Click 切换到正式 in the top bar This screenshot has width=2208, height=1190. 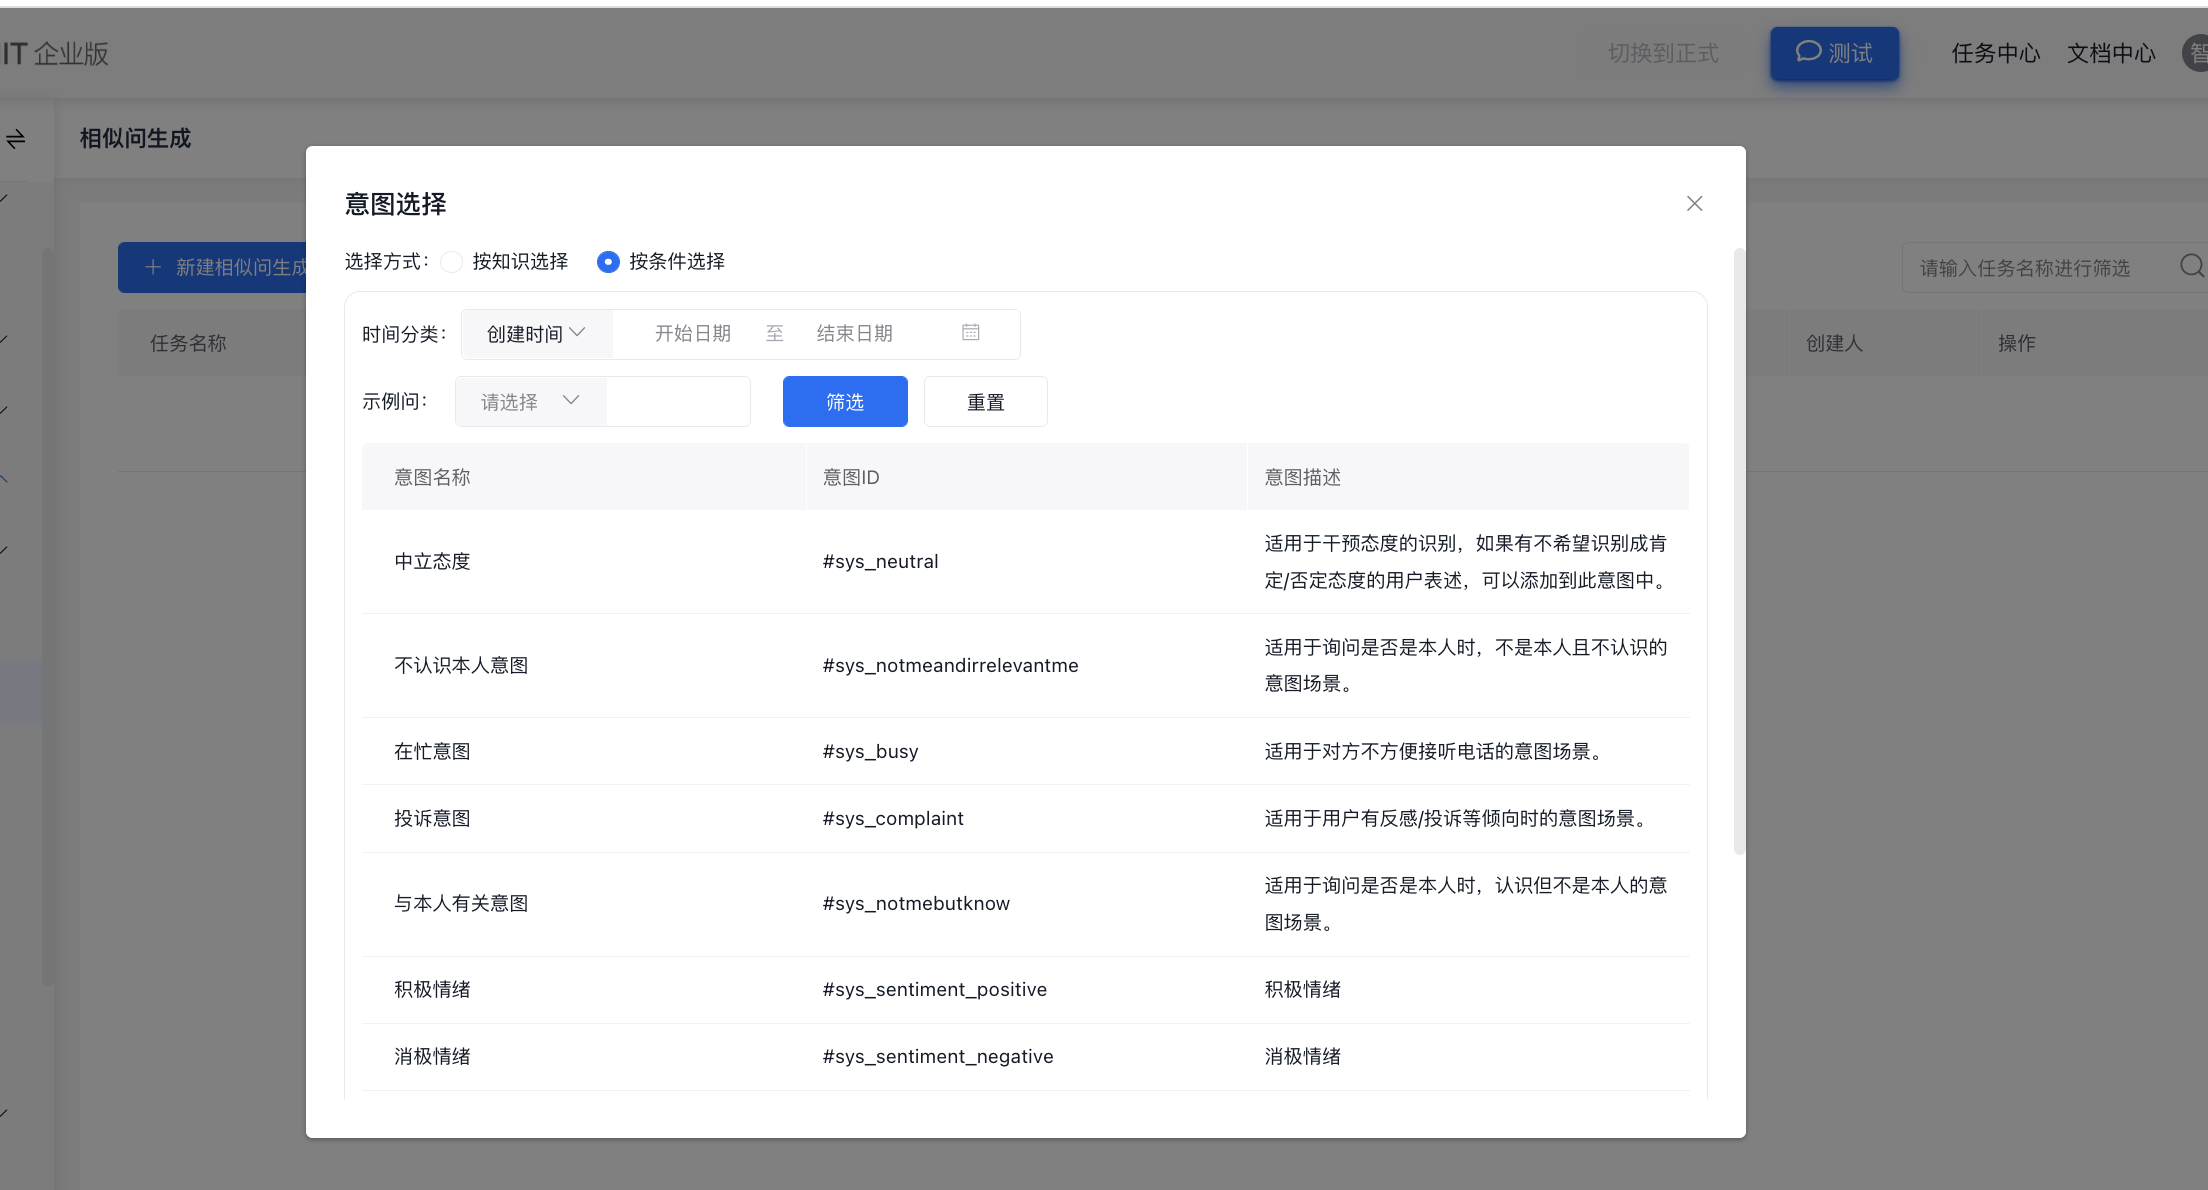point(1663,53)
